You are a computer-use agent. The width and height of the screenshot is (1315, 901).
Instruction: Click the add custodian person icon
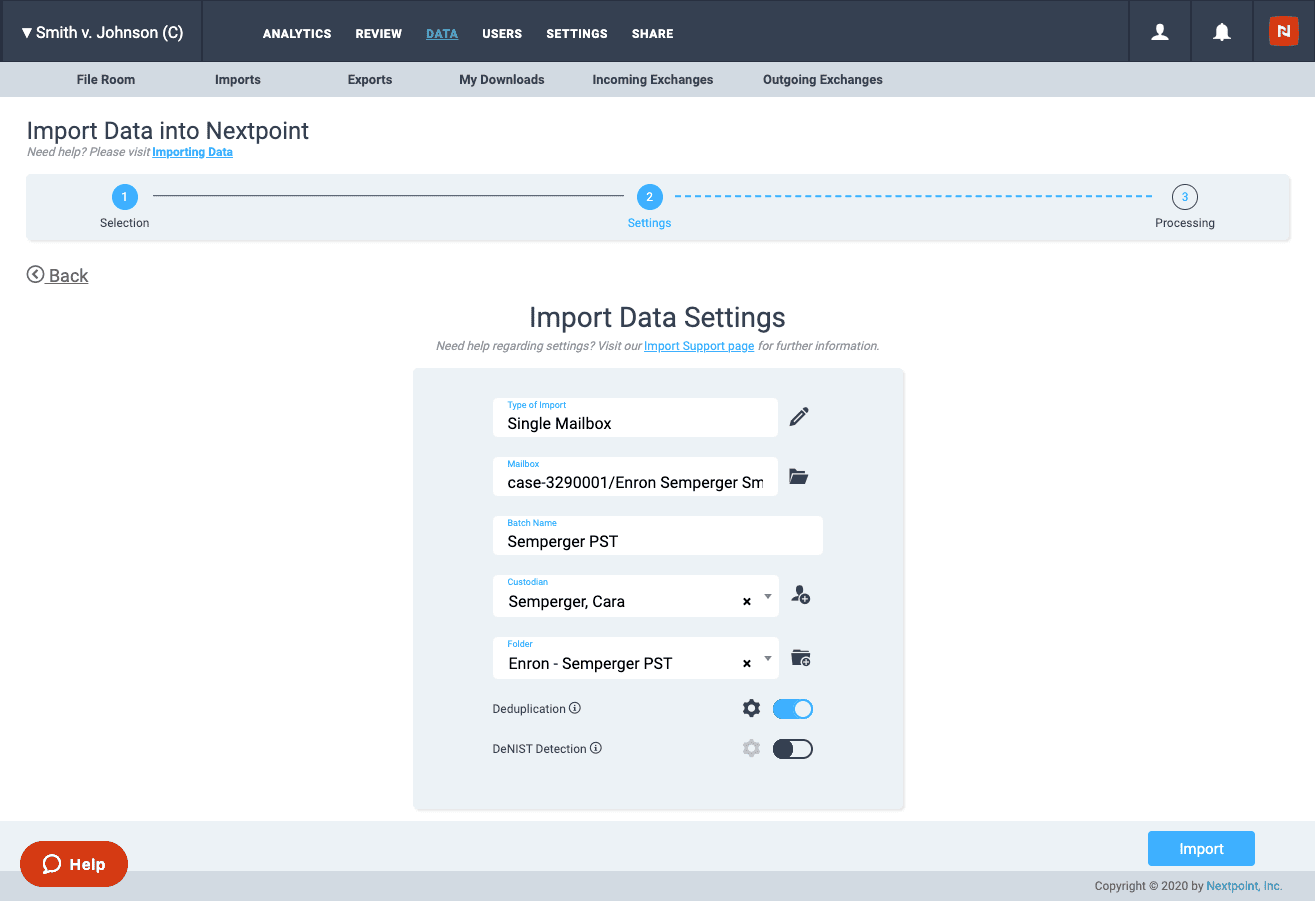(x=800, y=595)
